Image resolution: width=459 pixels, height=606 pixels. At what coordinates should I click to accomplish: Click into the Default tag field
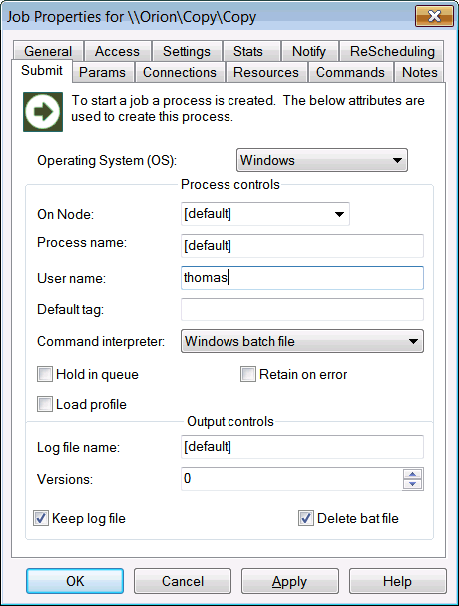click(x=302, y=309)
